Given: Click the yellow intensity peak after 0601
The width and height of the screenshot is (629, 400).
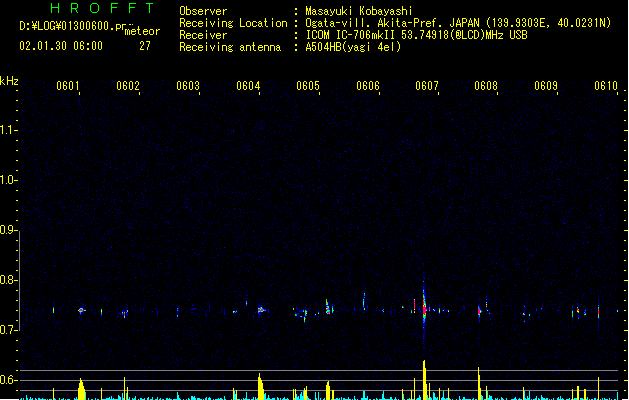Looking at the screenshot, I should (x=81, y=389).
